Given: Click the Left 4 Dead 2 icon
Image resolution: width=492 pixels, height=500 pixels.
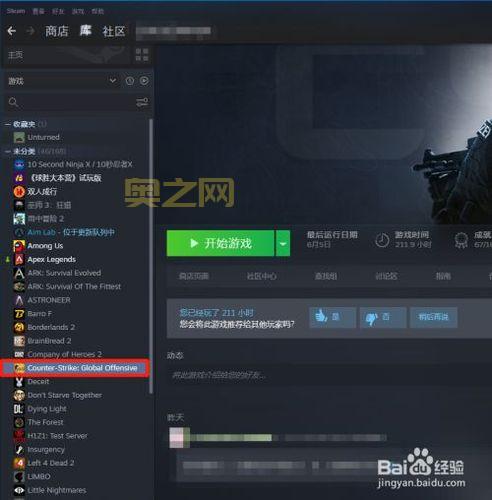Looking at the screenshot, I should (x=19, y=463).
